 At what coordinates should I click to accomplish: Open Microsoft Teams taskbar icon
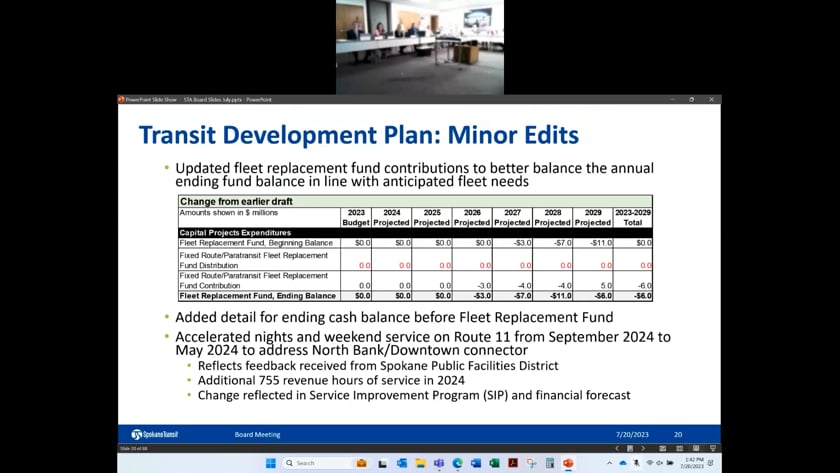439,463
